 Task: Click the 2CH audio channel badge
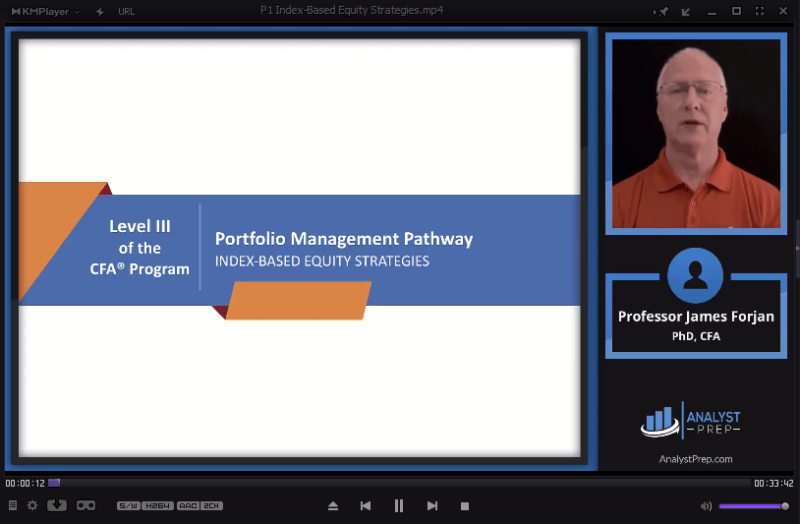coord(212,506)
